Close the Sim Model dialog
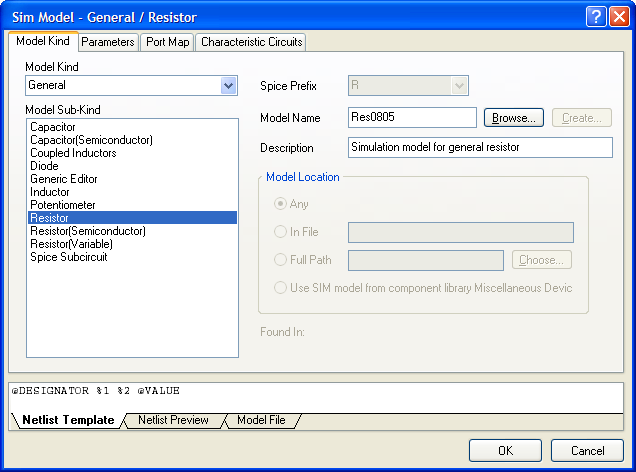Screen dimensions: 636x472 coord(620,16)
